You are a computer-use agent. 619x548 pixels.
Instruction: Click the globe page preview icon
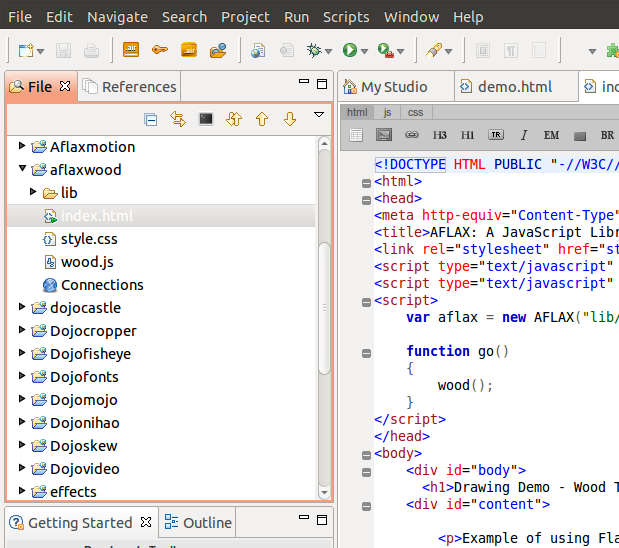(258, 51)
